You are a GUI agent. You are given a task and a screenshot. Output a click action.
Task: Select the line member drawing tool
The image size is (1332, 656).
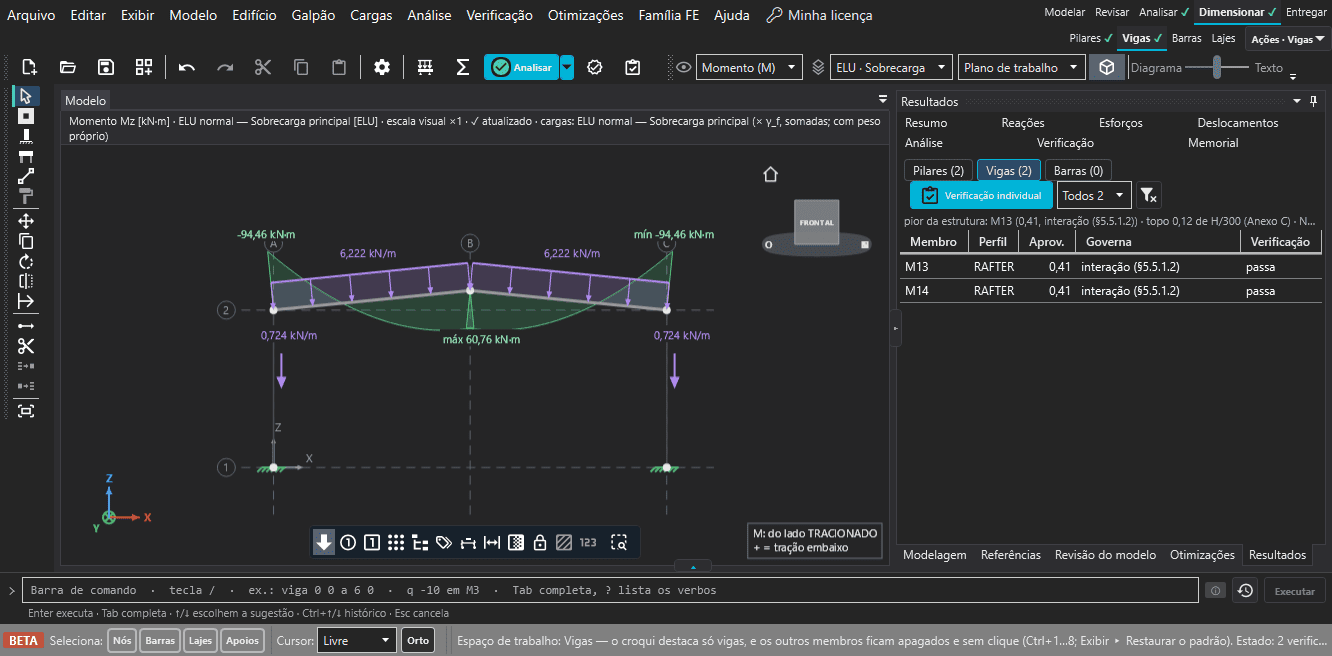pyautogui.click(x=26, y=176)
